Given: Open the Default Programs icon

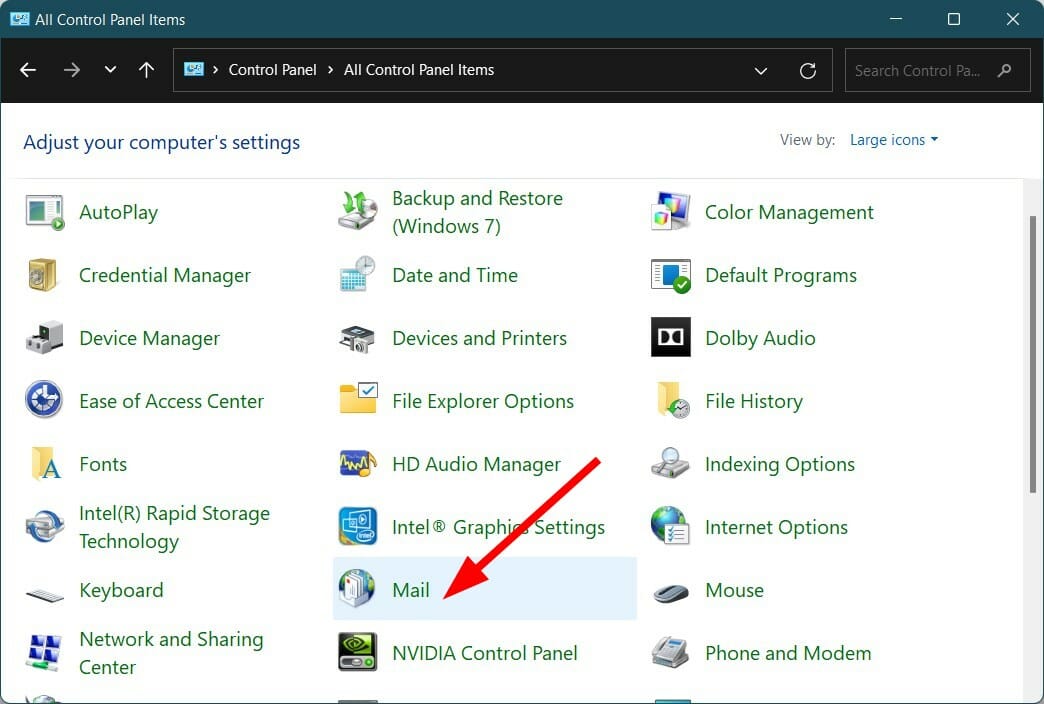Looking at the screenshot, I should pos(670,275).
